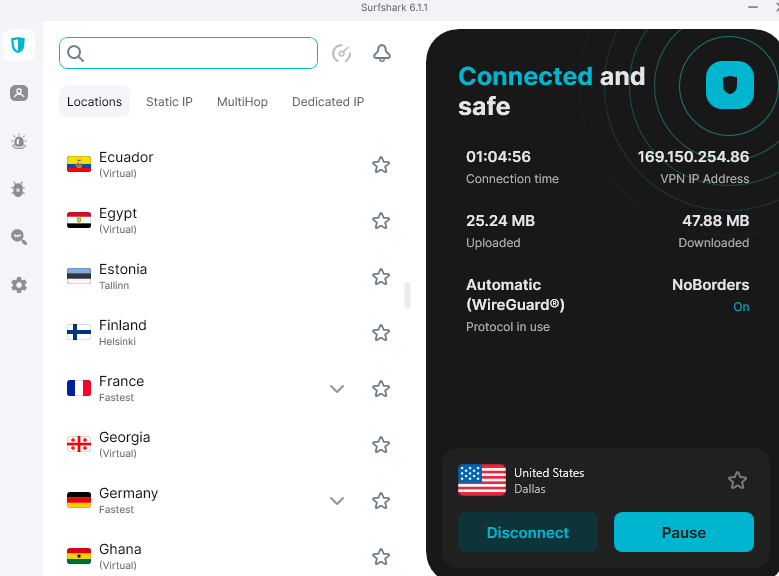Switch to the Static IP tab

(x=169, y=101)
